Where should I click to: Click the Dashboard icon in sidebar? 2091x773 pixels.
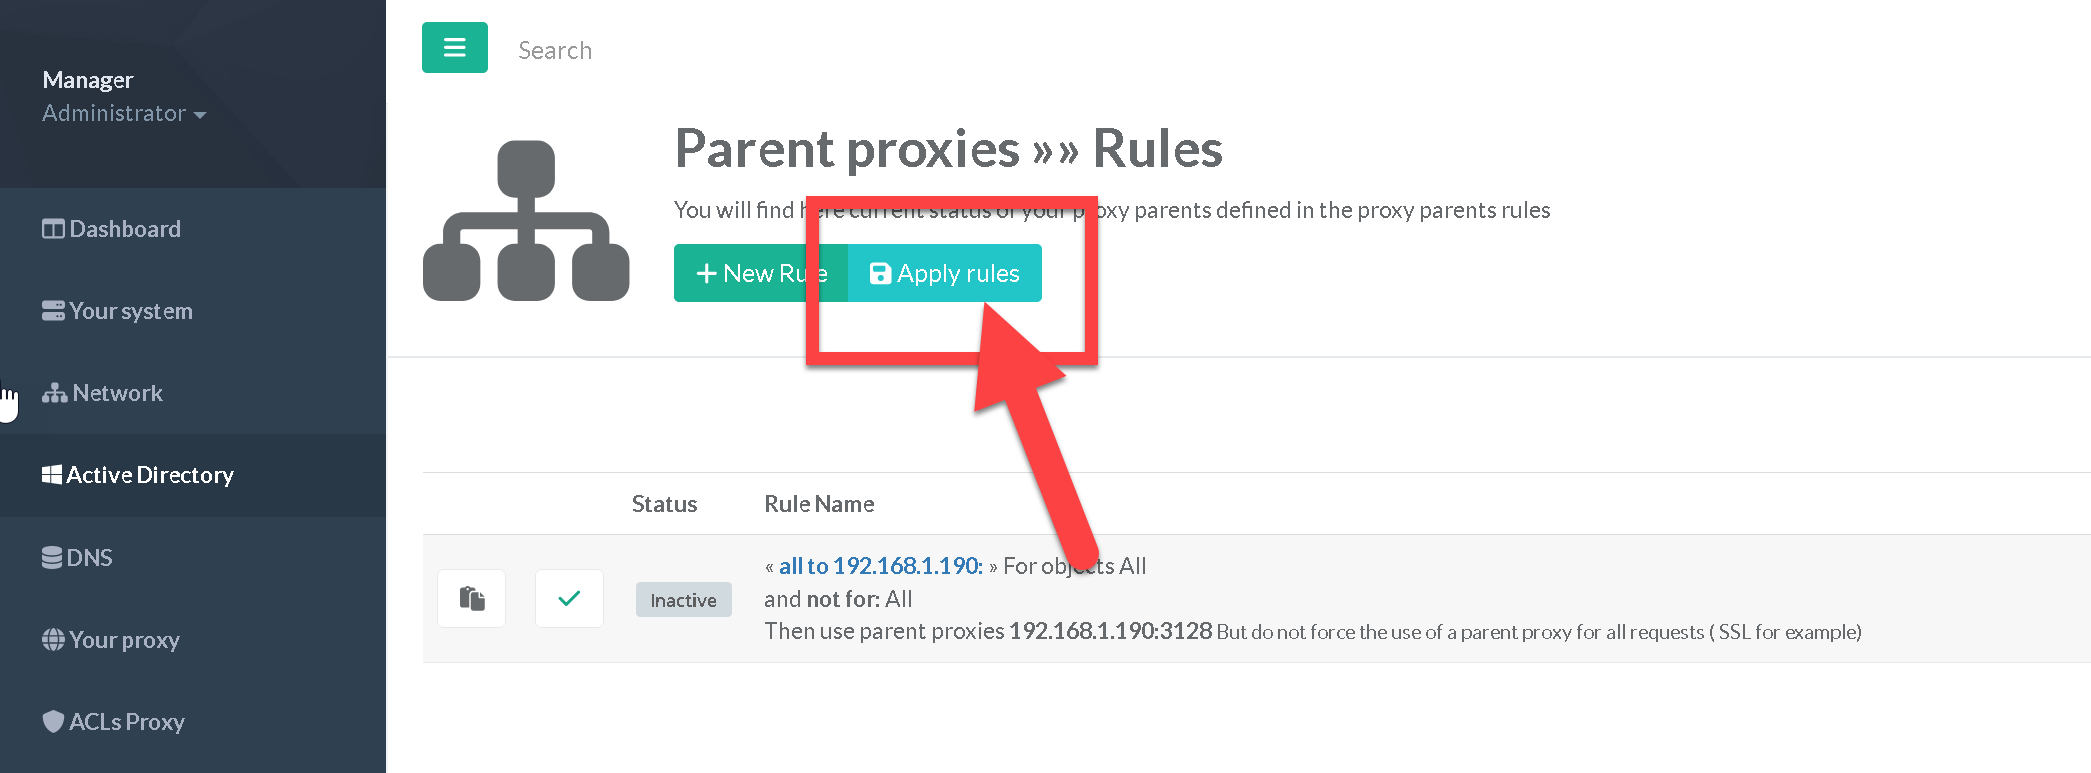tap(53, 229)
